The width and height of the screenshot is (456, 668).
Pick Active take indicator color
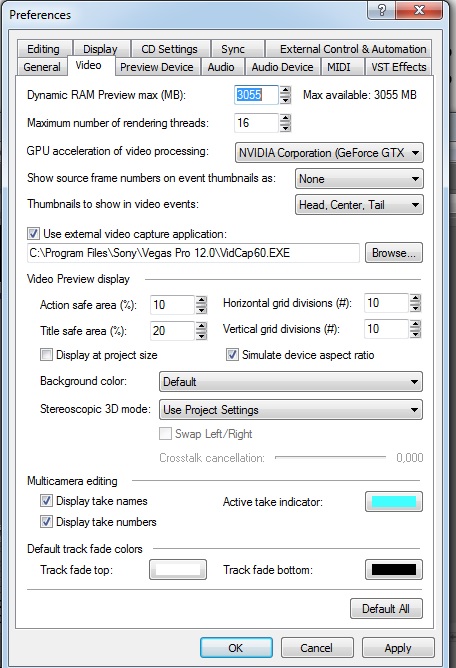(x=394, y=501)
